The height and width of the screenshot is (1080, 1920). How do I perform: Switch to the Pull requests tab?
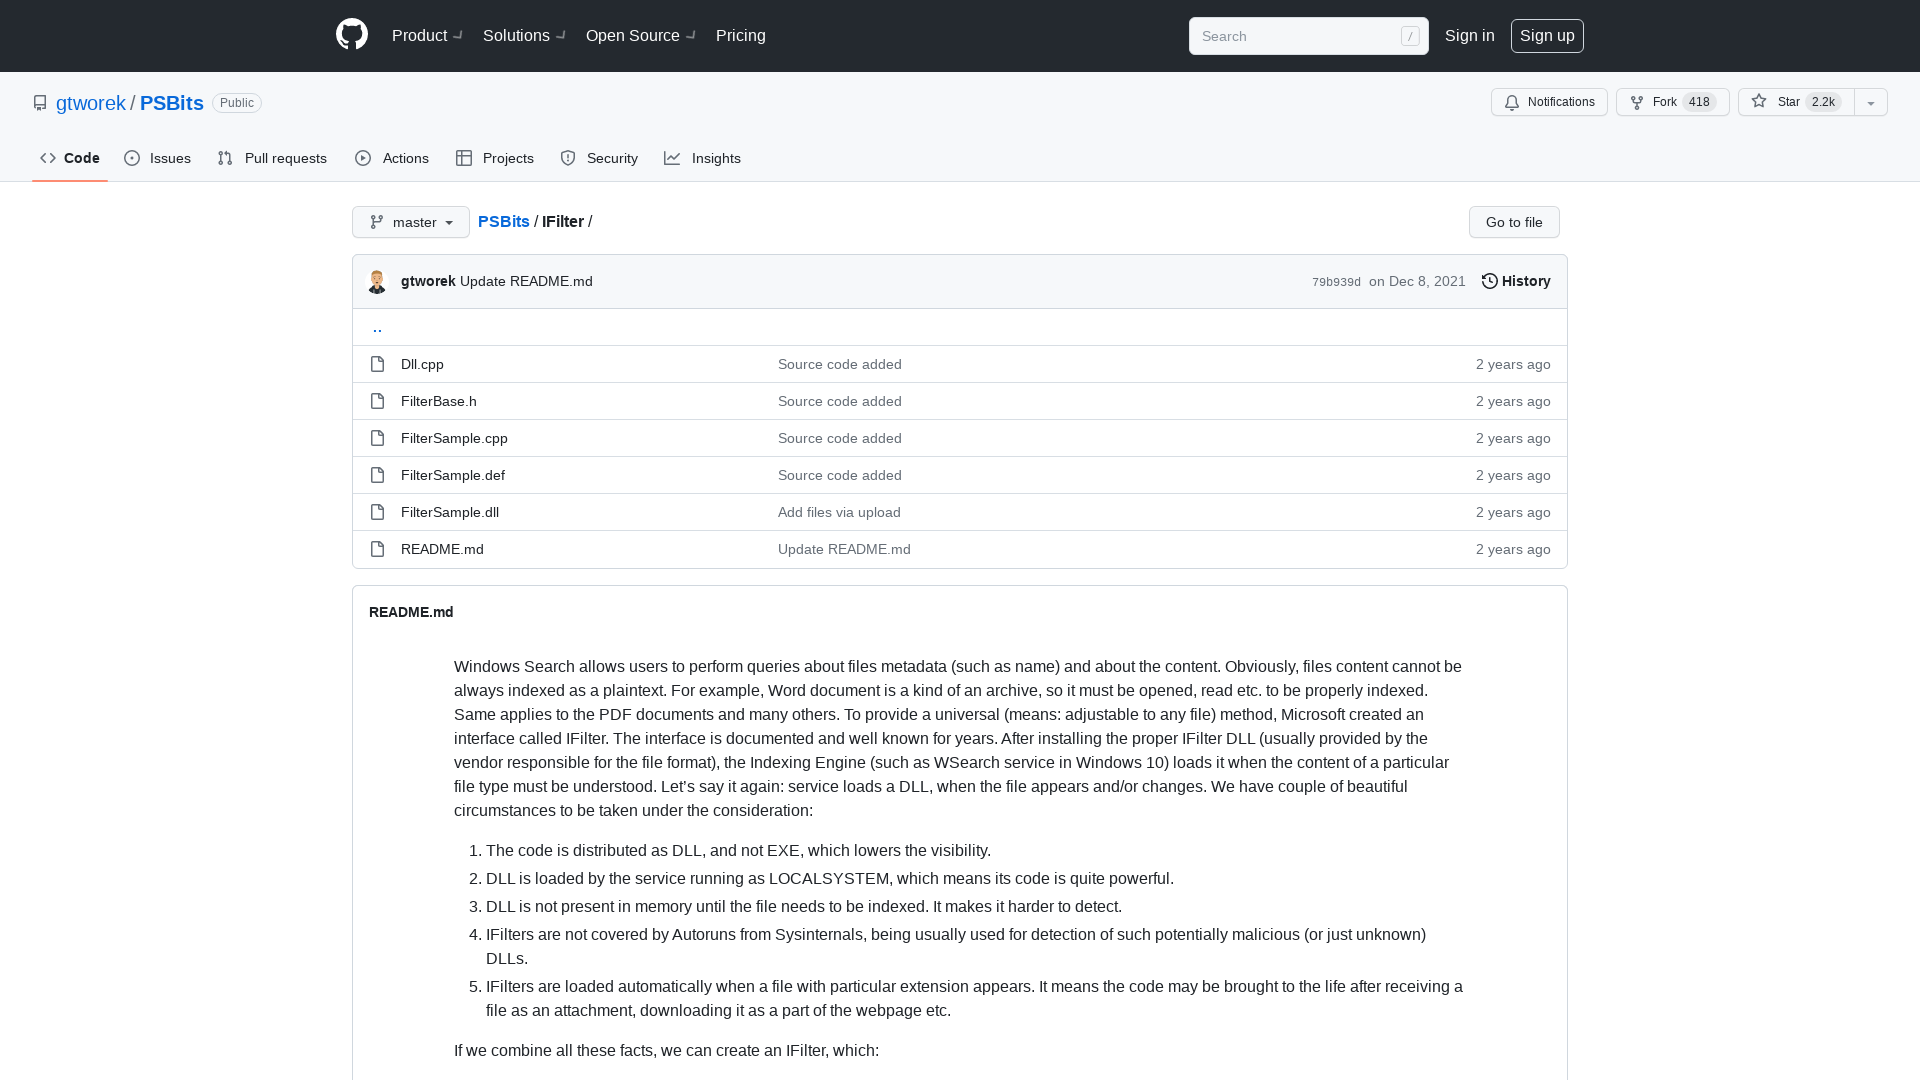tap(272, 158)
